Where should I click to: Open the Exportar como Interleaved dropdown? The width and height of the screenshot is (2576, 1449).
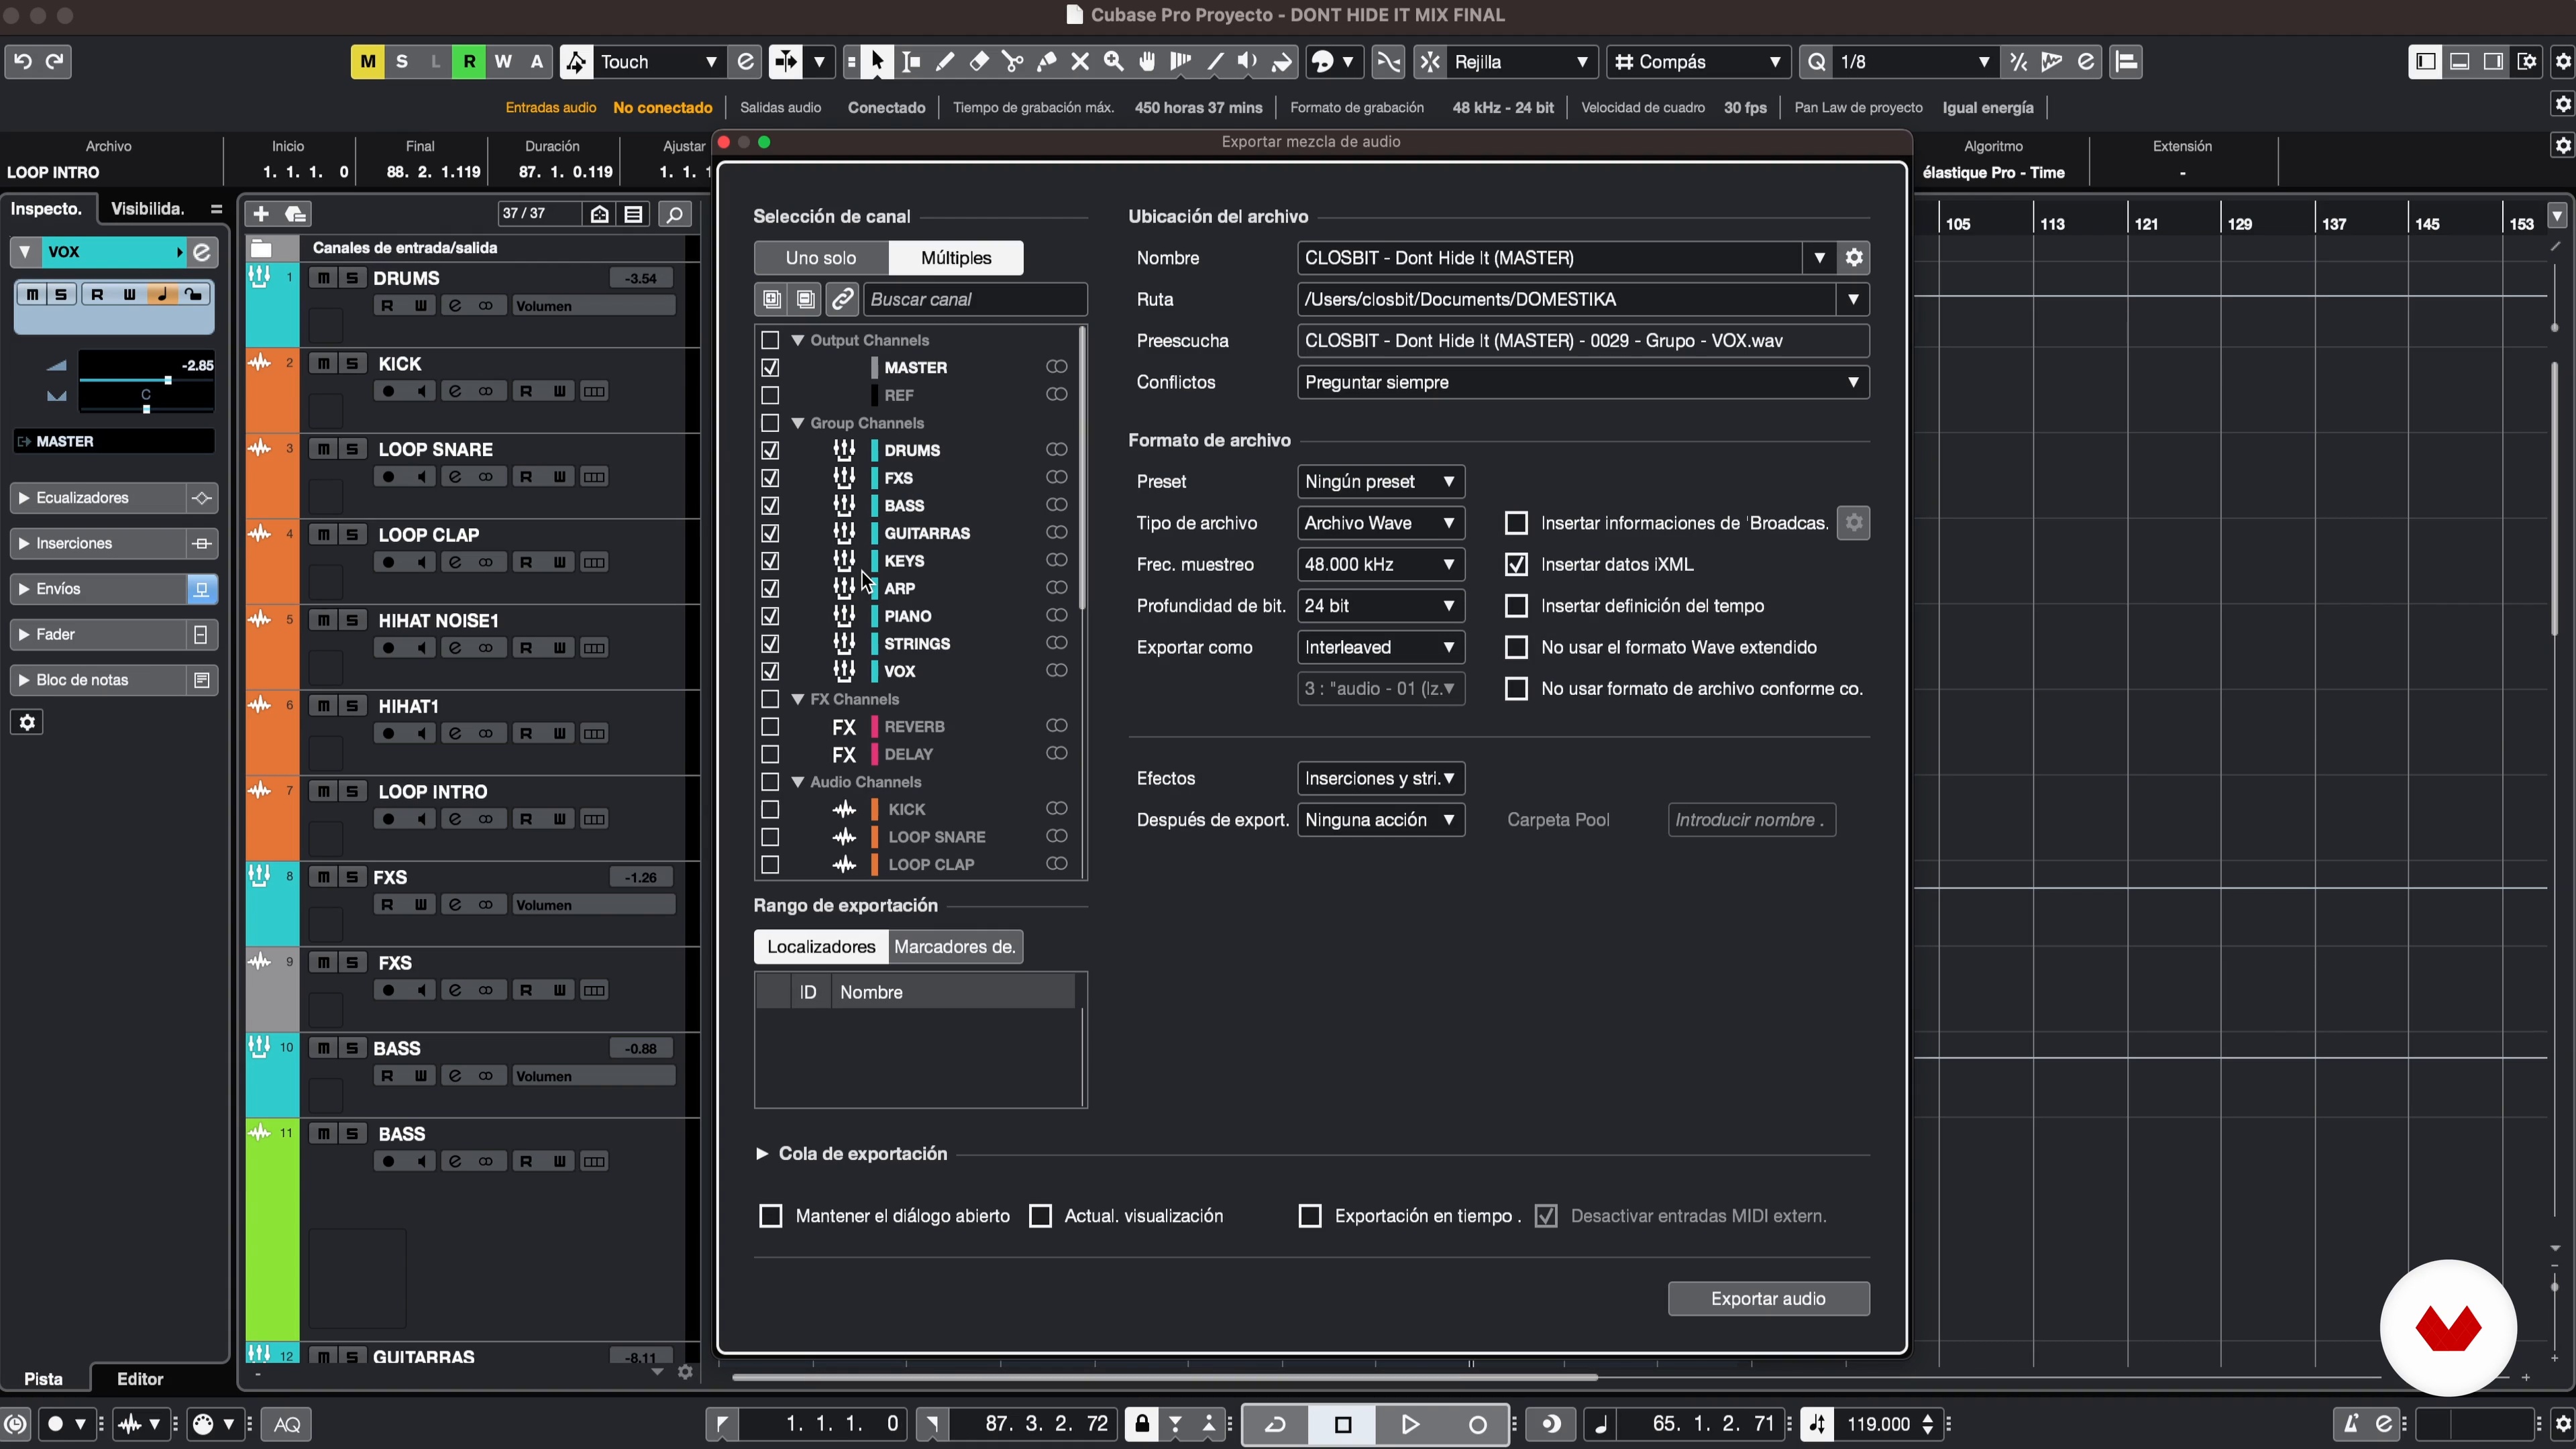[x=1380, y=647]
